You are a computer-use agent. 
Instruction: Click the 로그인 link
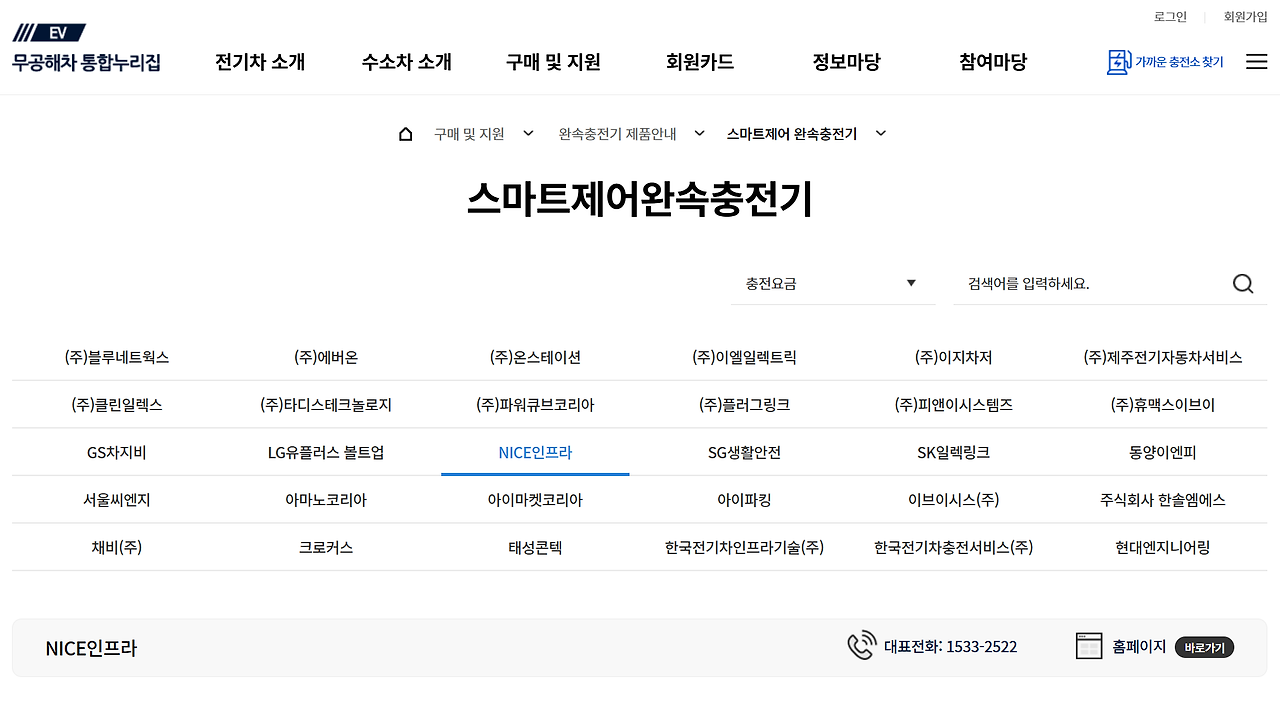pos(1170,17)
